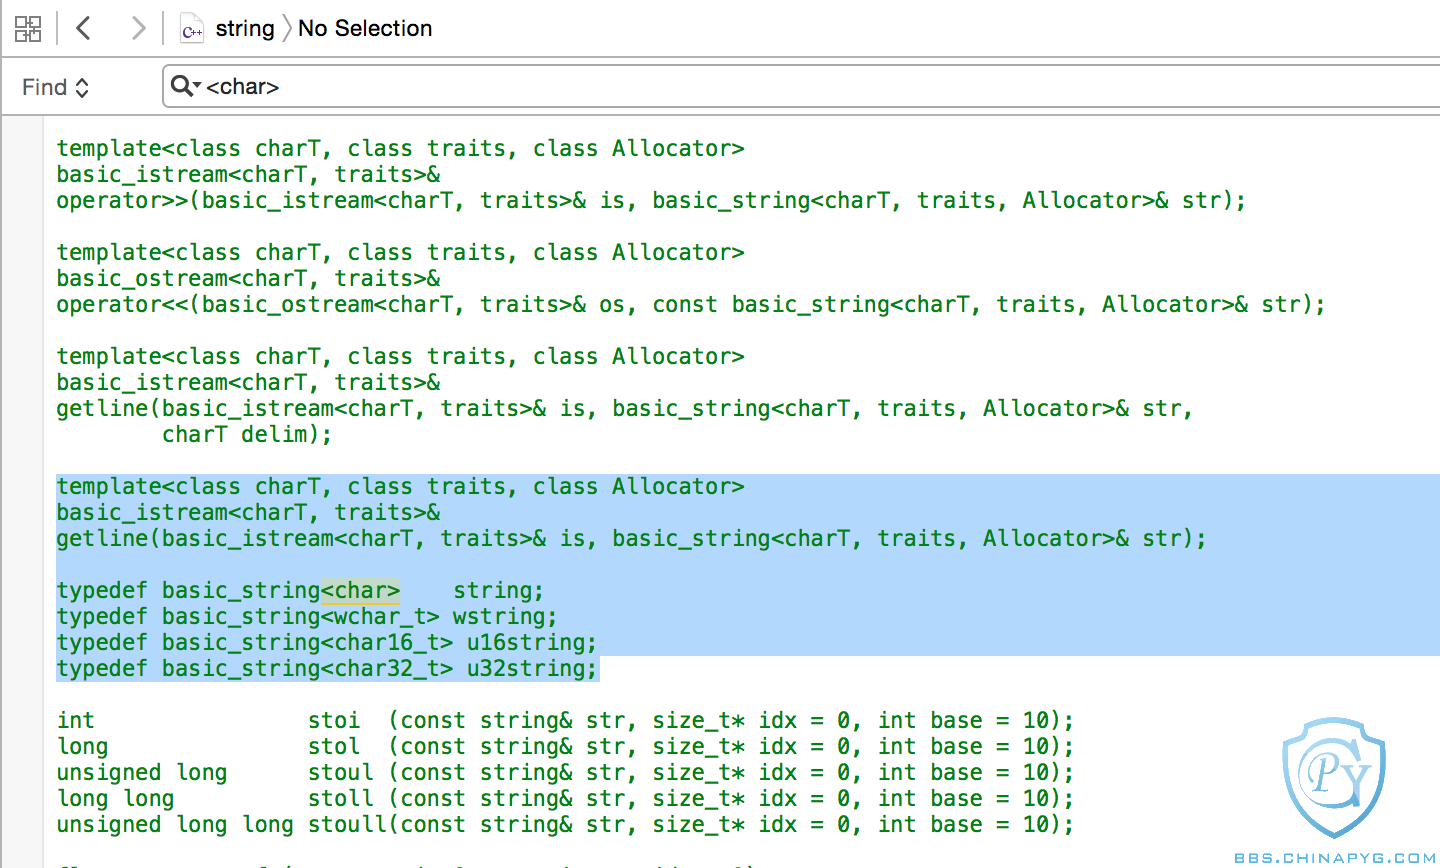Click the 'typedef basic_string<char16_t> u16string;' line
This screenshot has height=868, width=1440.
tap(327, 643)
